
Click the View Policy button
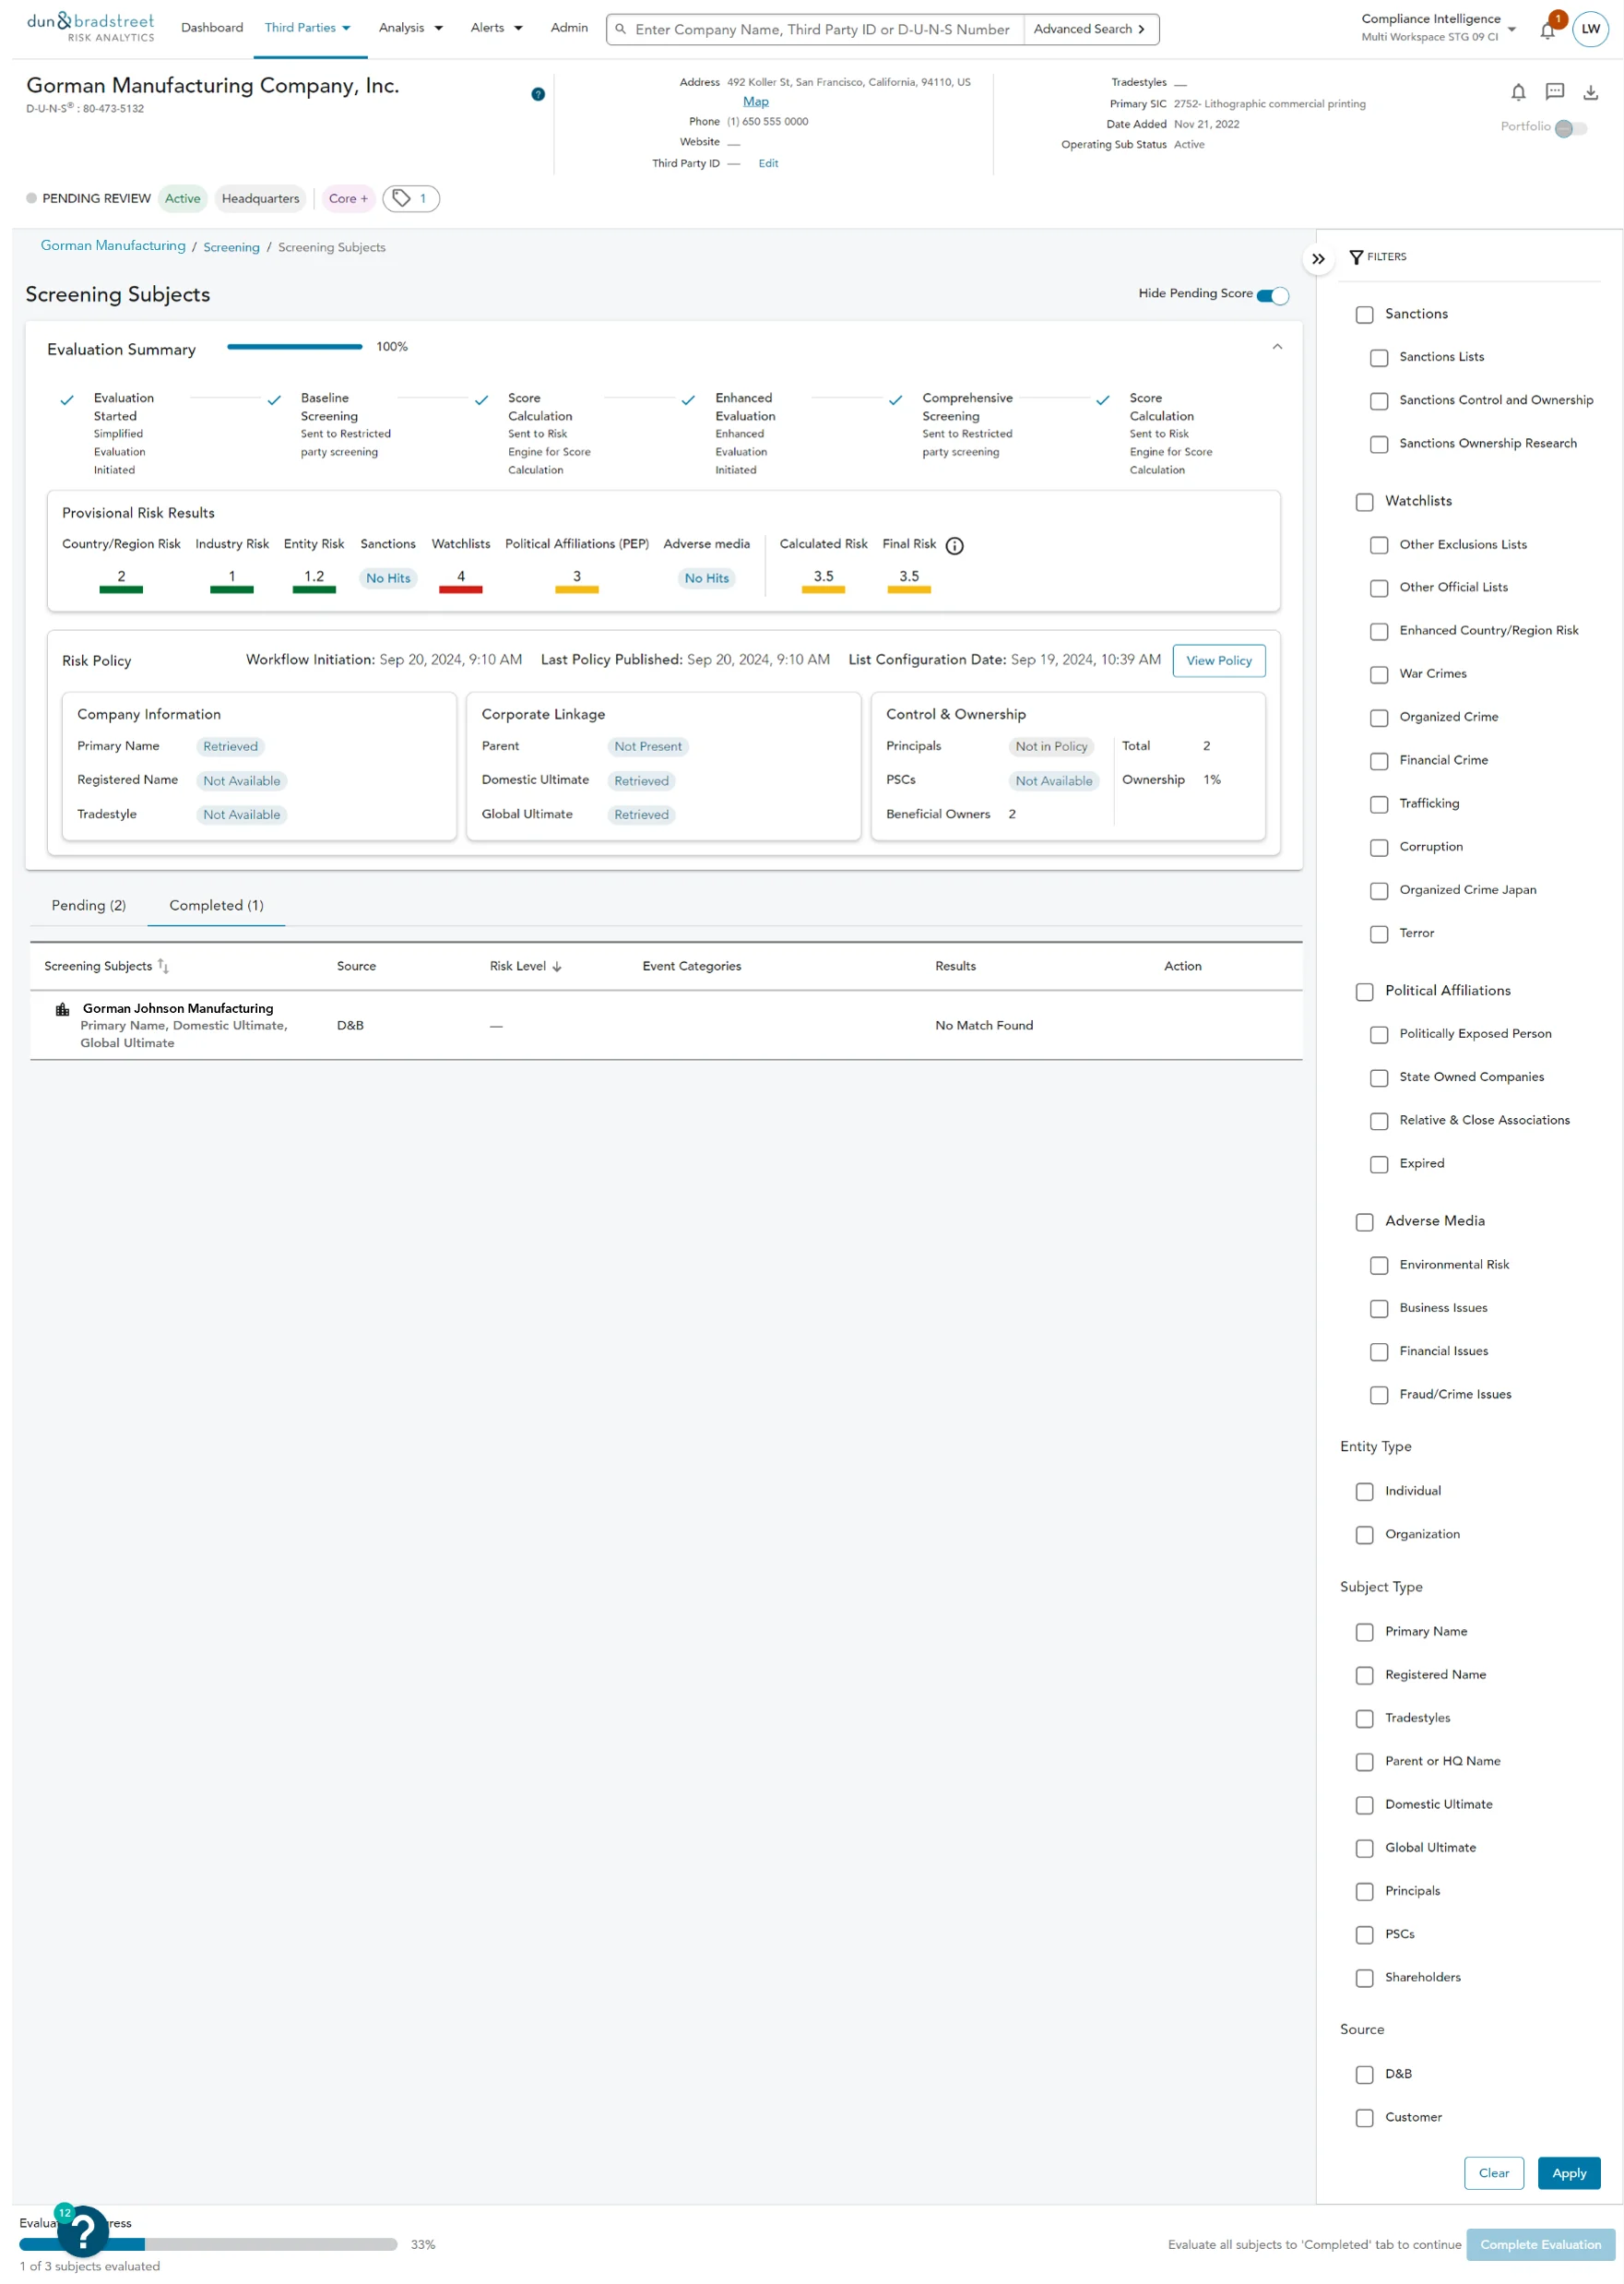click(x=1219, y=661)
